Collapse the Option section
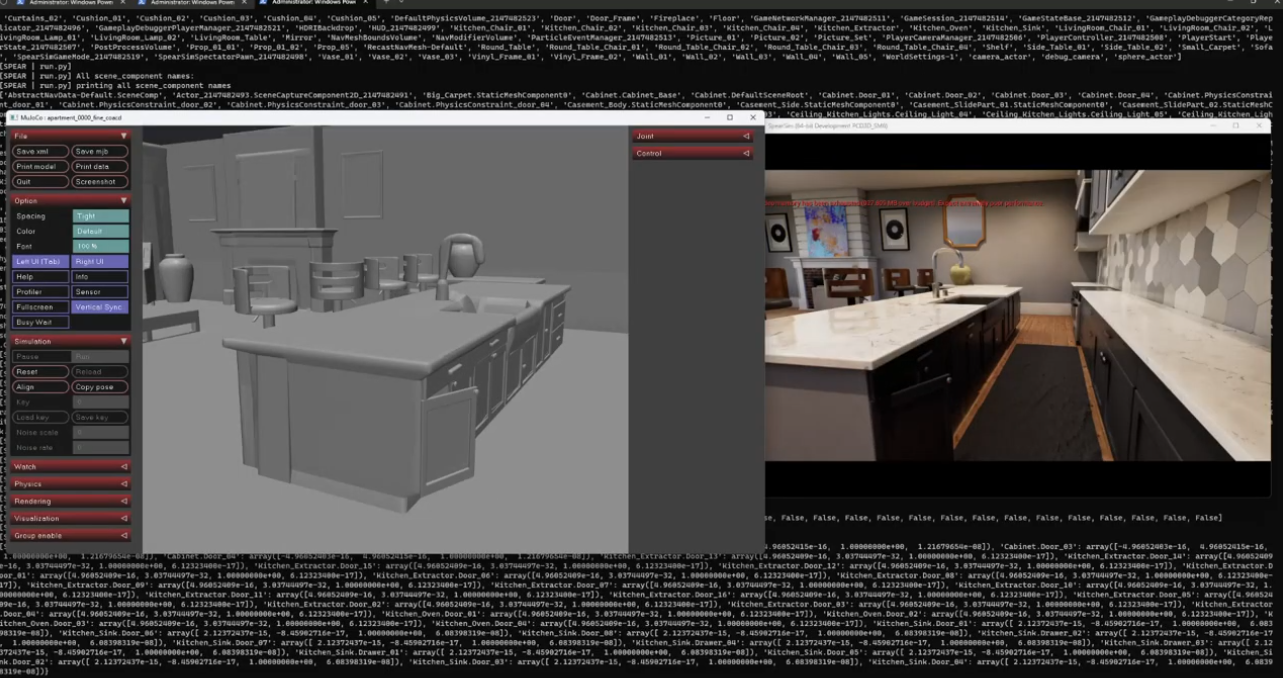 click(x=70, y=200)
